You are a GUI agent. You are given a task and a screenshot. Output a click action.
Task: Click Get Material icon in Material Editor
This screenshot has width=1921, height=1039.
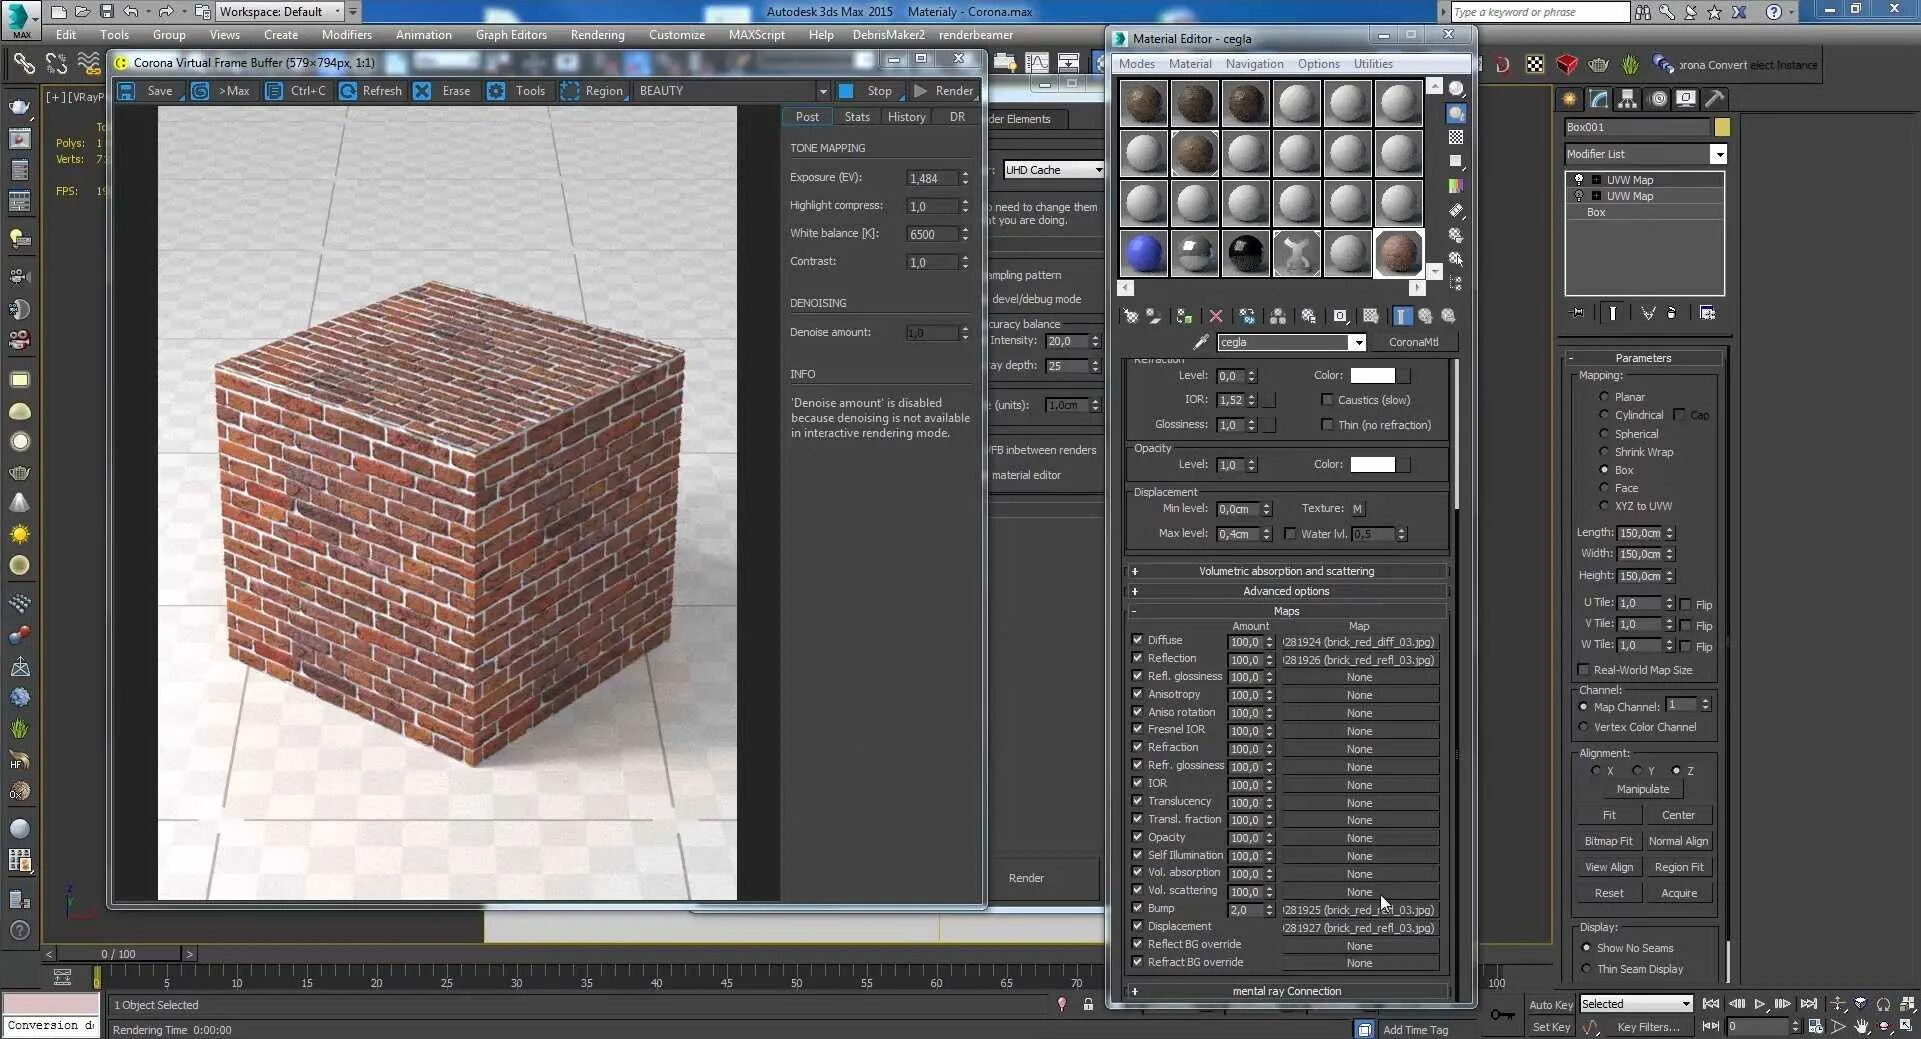tap(1130, 316)
